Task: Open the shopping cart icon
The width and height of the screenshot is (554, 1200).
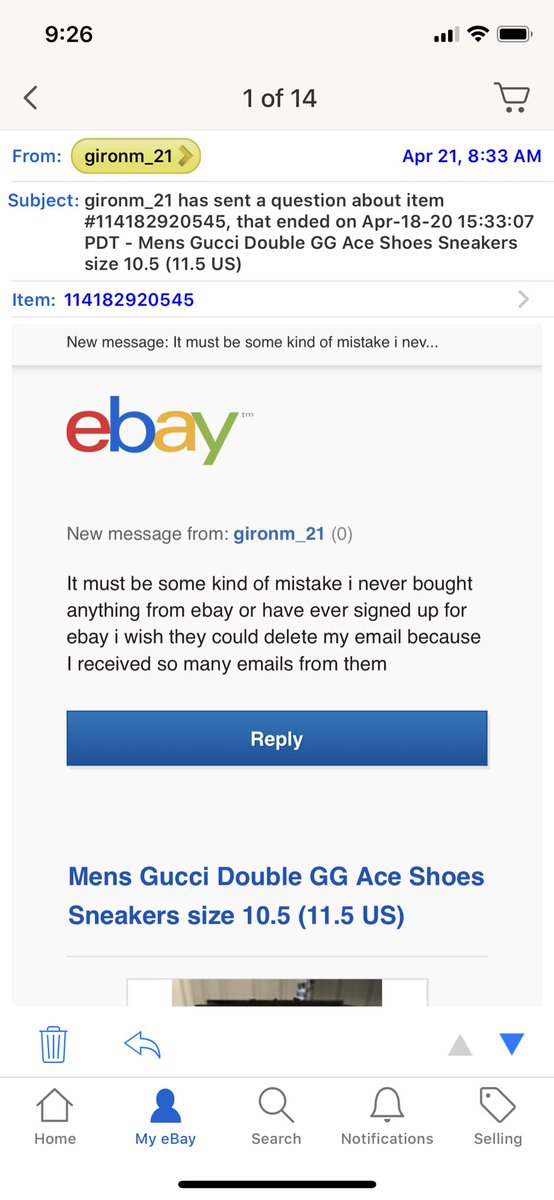Action: coord(512,97)
